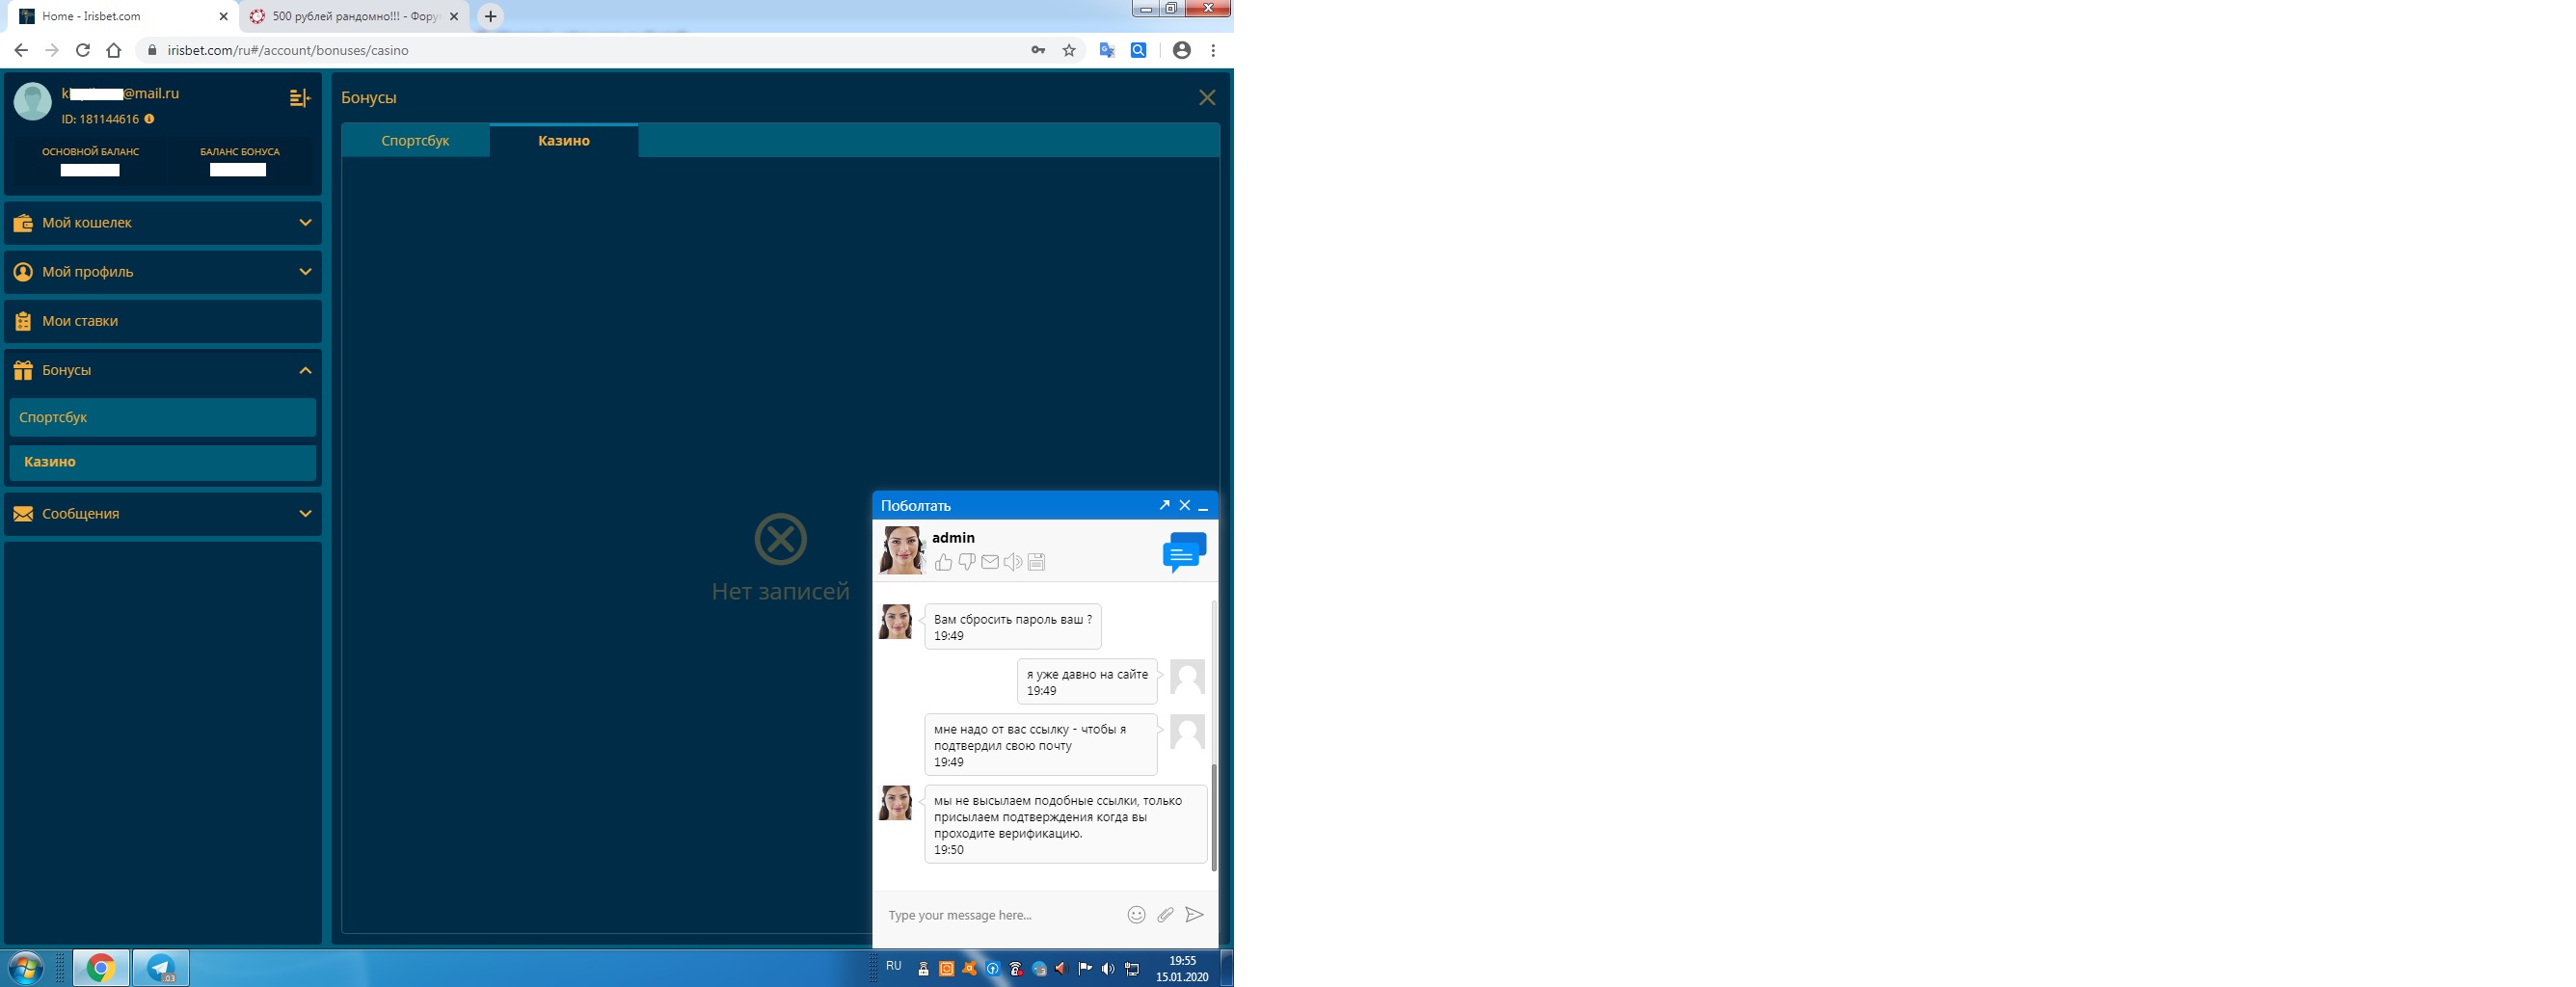The width and height of the screenshot is (2576, 987).
Task: Send the chat message with arrow icon
Action: (x=1194, y=915)
